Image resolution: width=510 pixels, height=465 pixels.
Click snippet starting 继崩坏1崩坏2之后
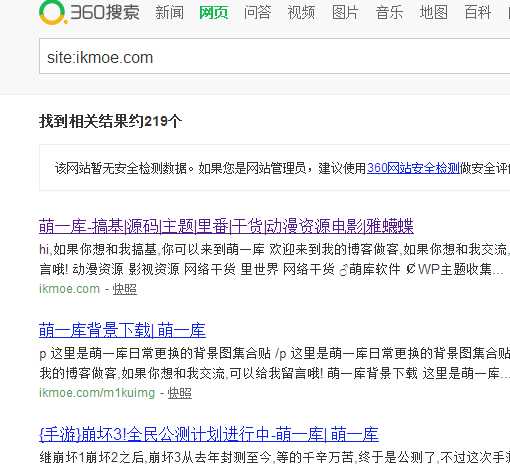274,457
